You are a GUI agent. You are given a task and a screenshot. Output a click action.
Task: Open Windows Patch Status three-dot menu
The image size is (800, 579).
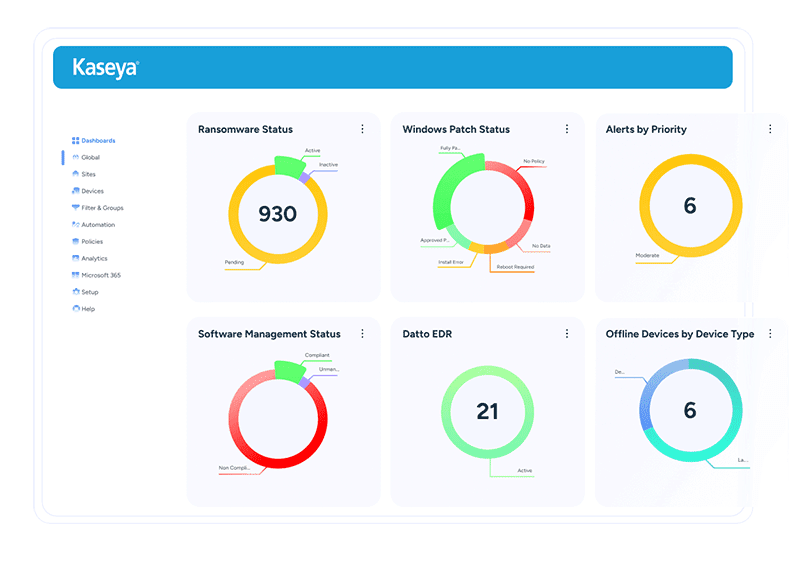click(566, 129)
